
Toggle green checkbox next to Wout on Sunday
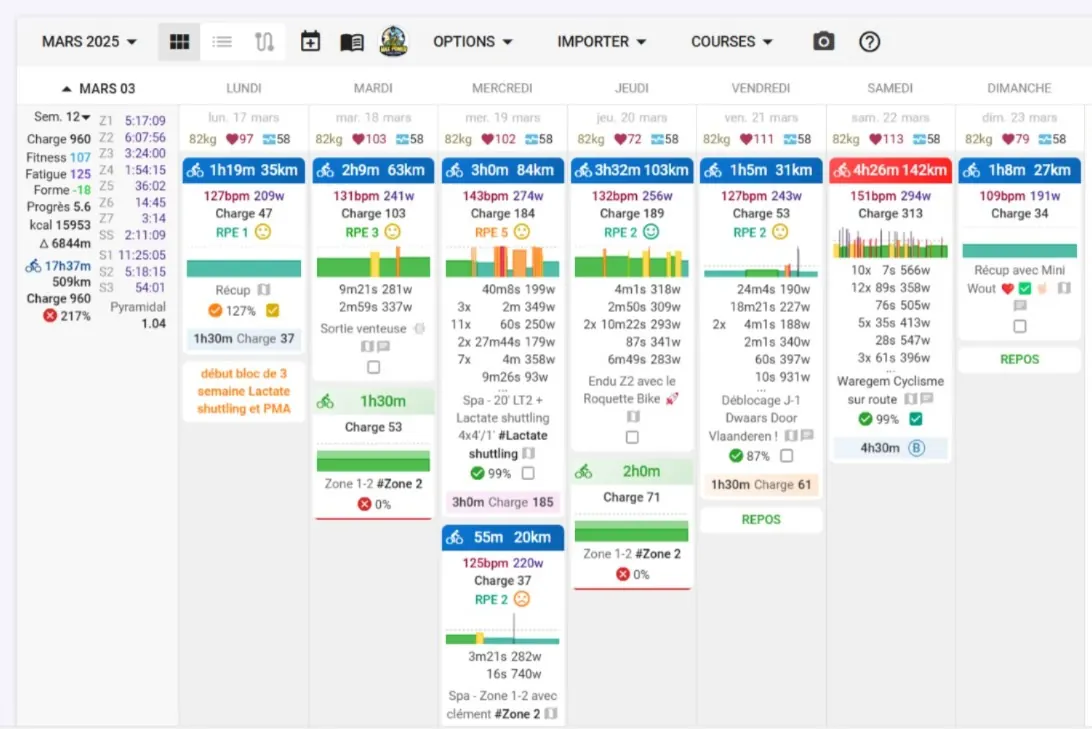pos(1024,288)
